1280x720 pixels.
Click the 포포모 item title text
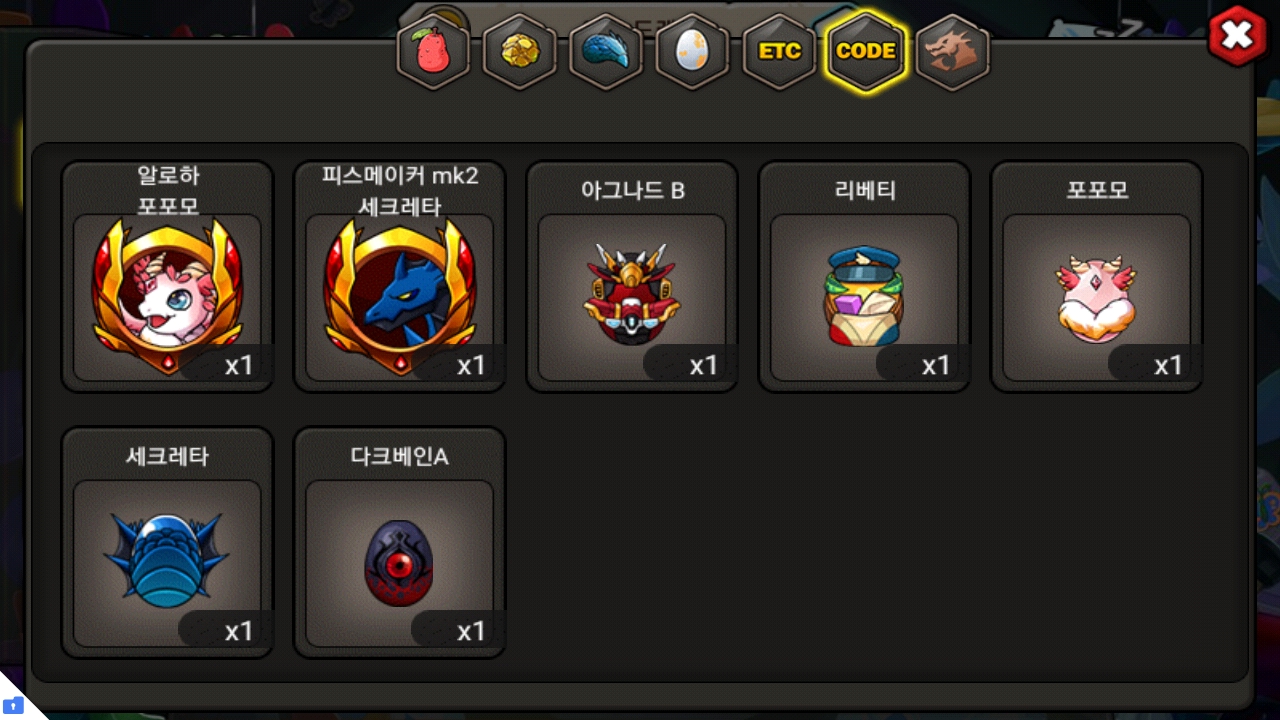[1097, 190]
